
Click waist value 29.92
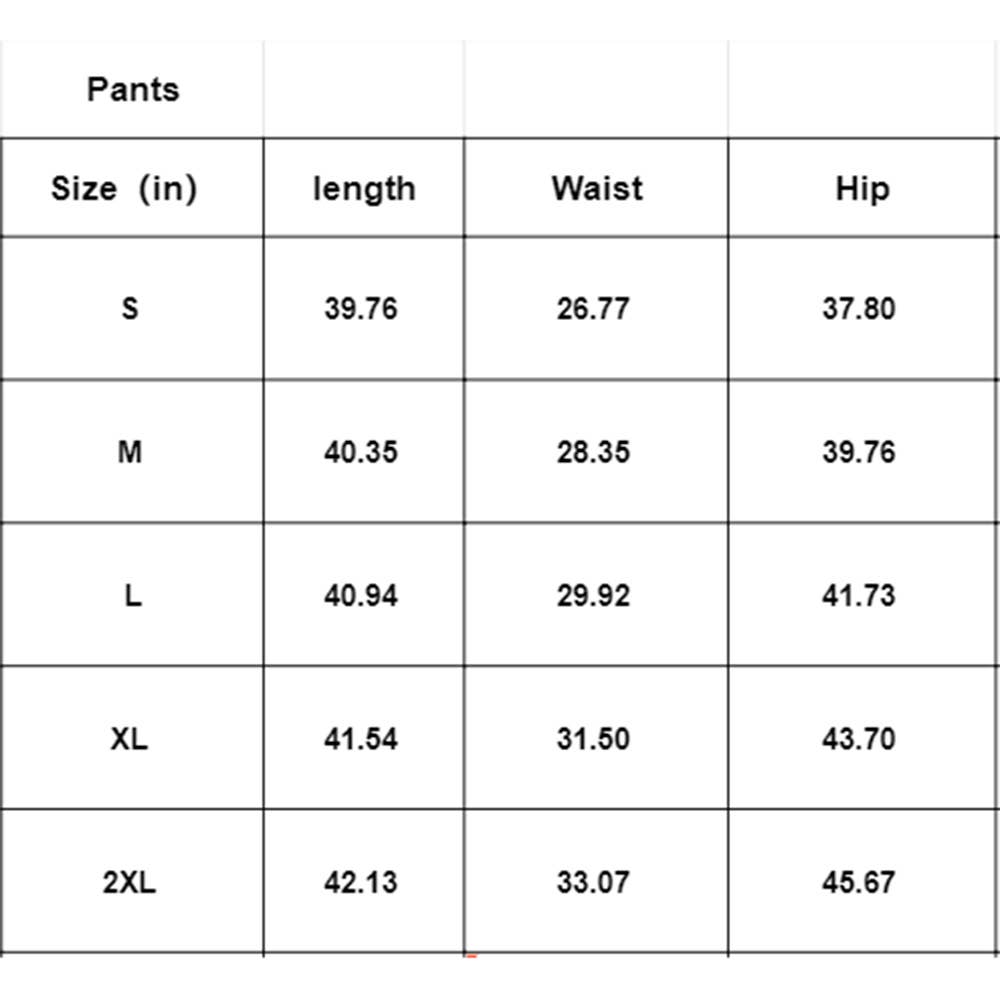594,595
